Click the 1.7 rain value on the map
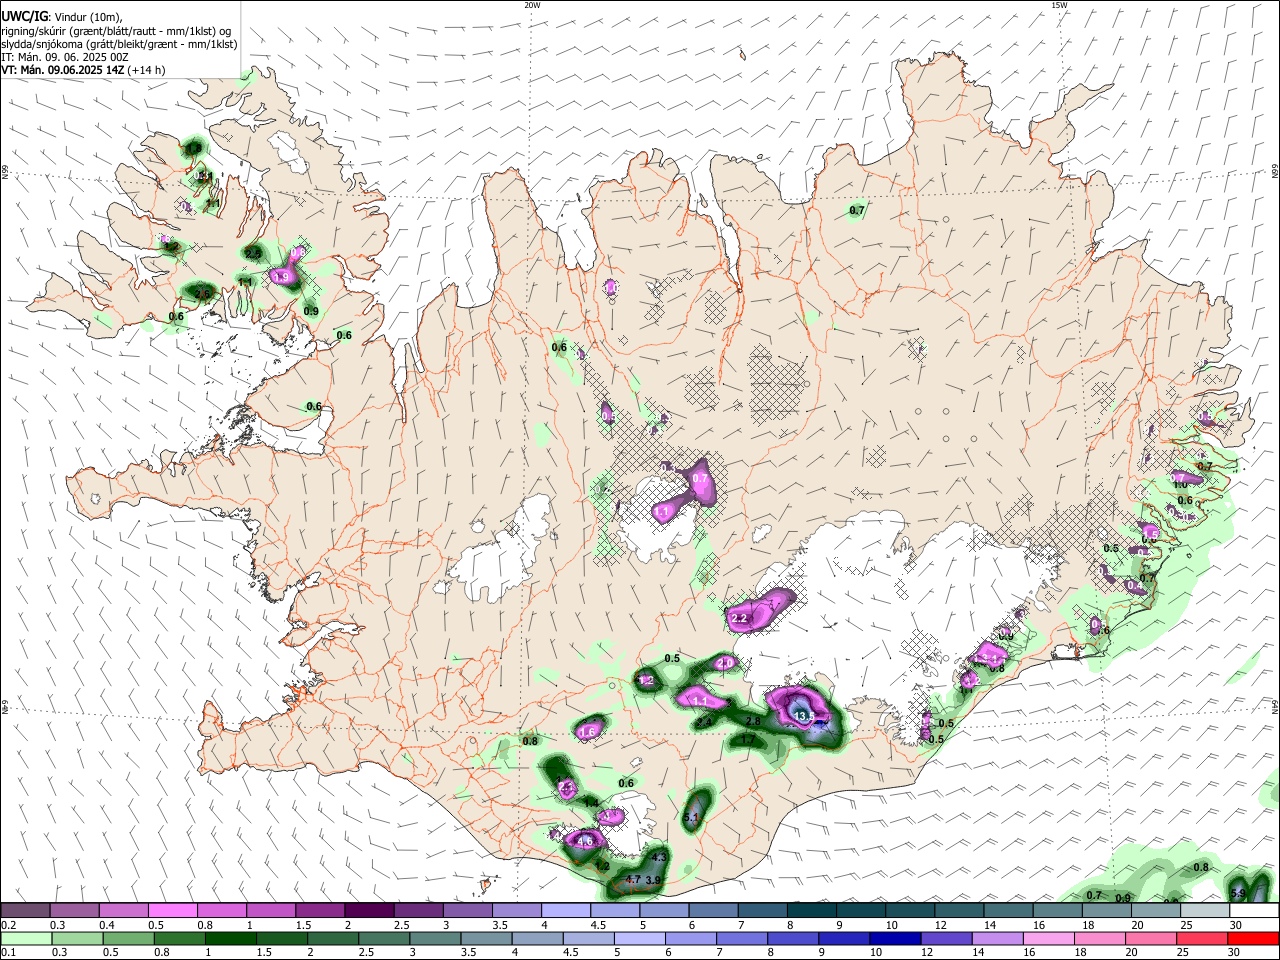The height and width of the screenshot is (960, 1280). coord(749,740)
